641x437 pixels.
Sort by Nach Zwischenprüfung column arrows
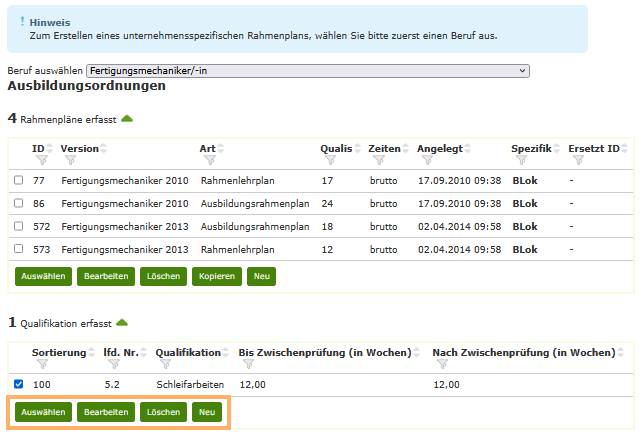tap(621, 352)
